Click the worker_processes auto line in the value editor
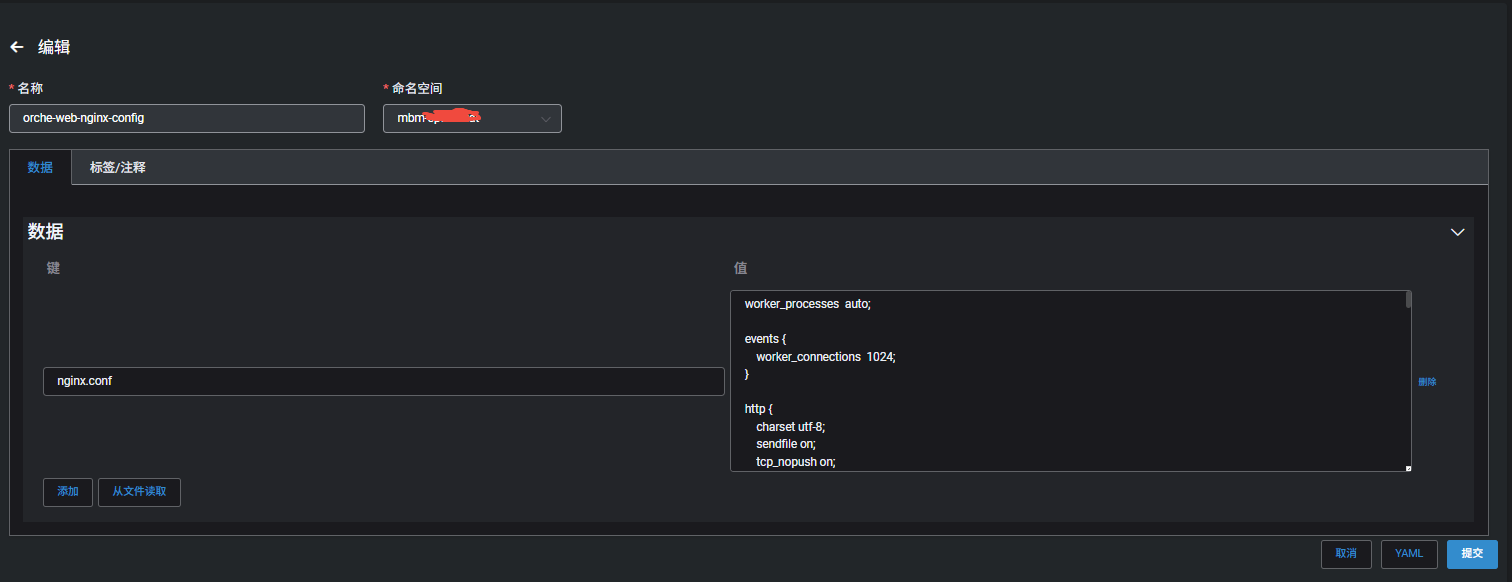The width and height of the screenshot is (1512, 582). point(808,304)
